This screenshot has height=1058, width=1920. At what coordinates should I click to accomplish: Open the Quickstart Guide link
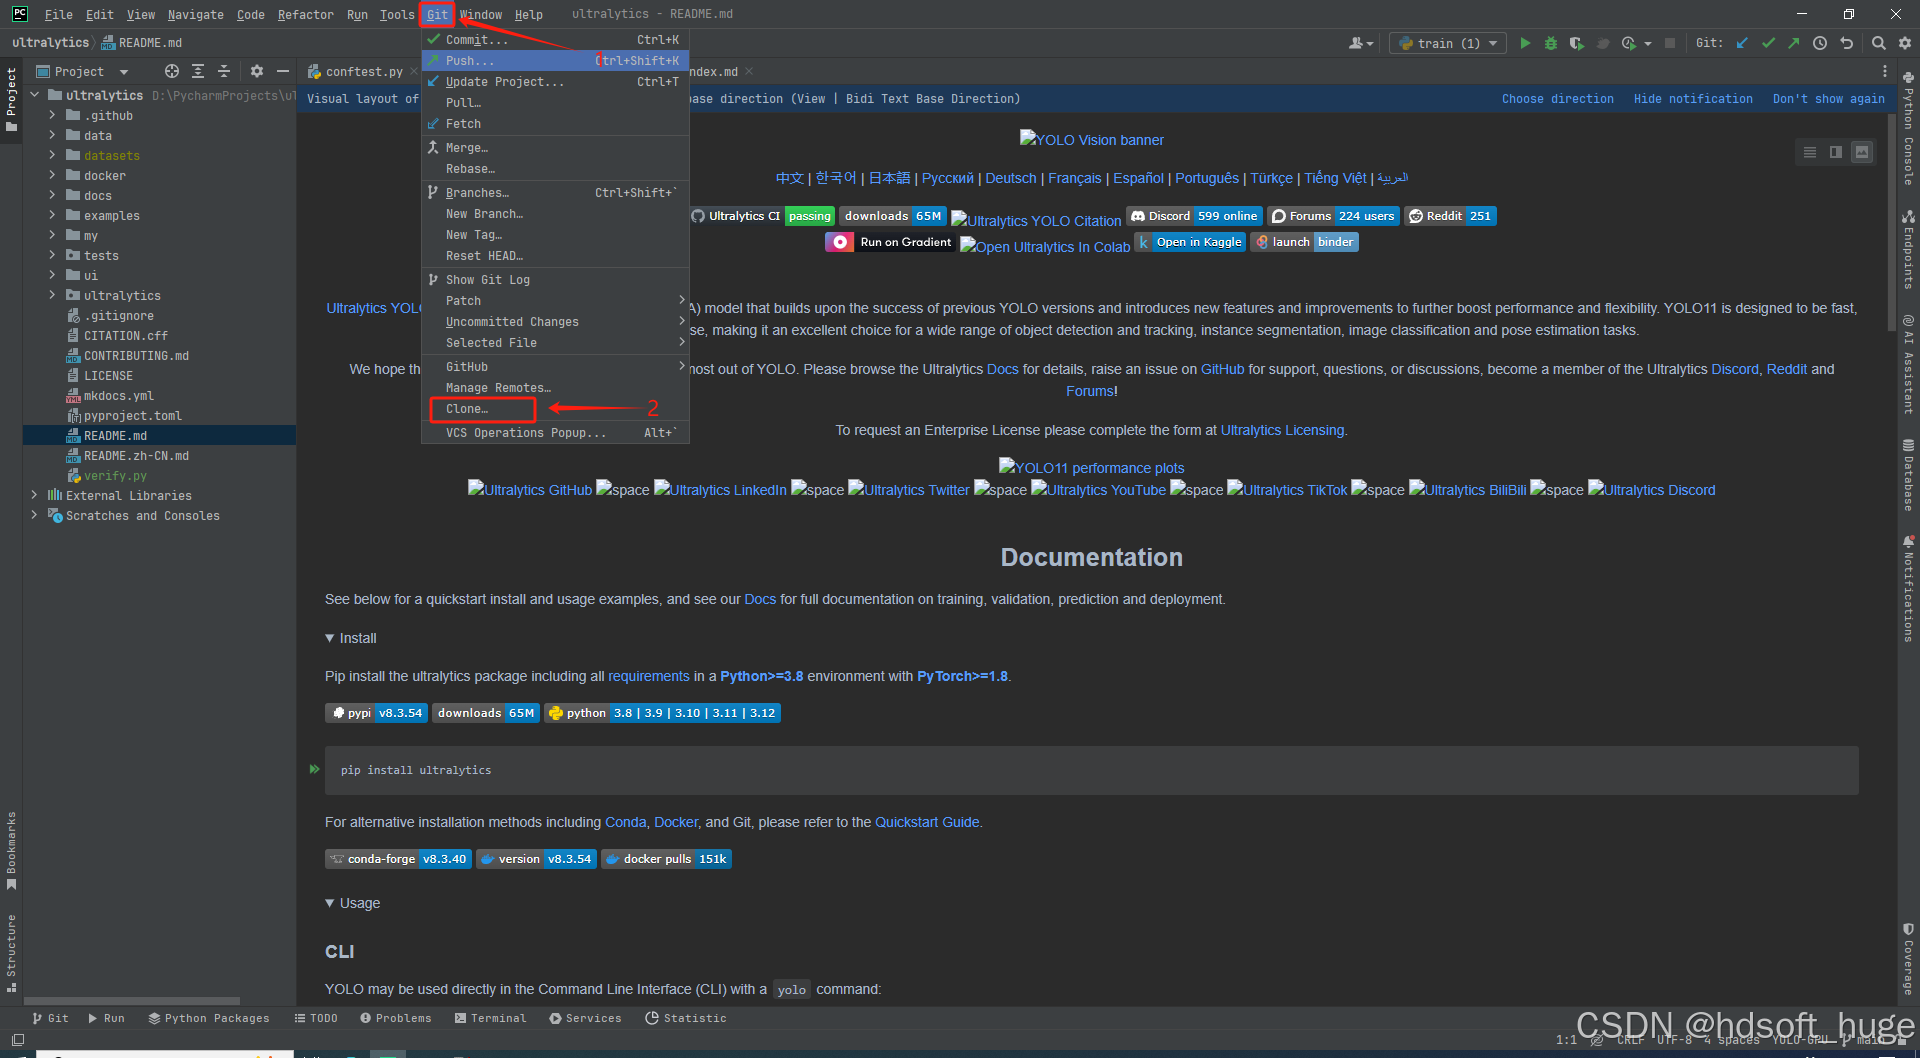pyautogui.click(x=926, y=822)
